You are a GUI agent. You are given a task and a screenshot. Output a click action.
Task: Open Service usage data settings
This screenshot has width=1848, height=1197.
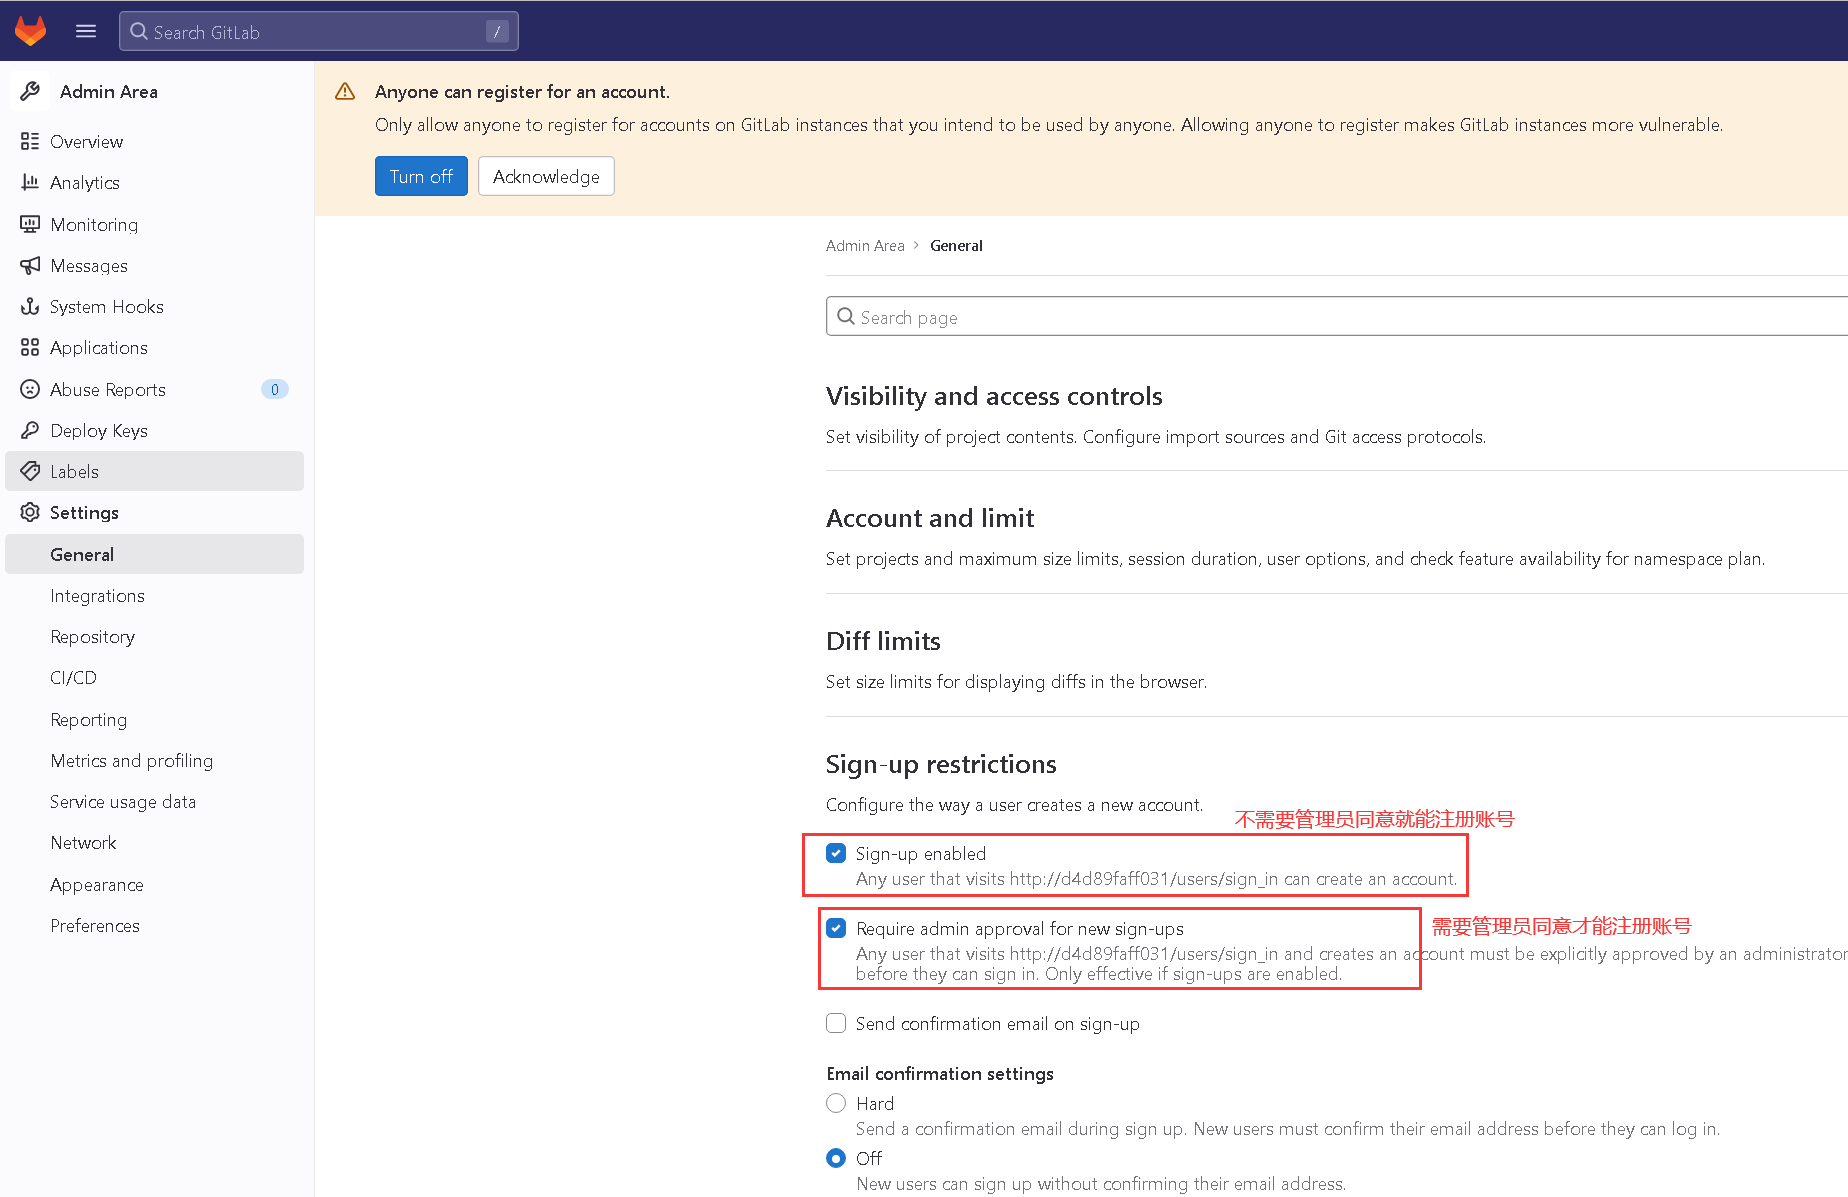click(x=155, y=801)
